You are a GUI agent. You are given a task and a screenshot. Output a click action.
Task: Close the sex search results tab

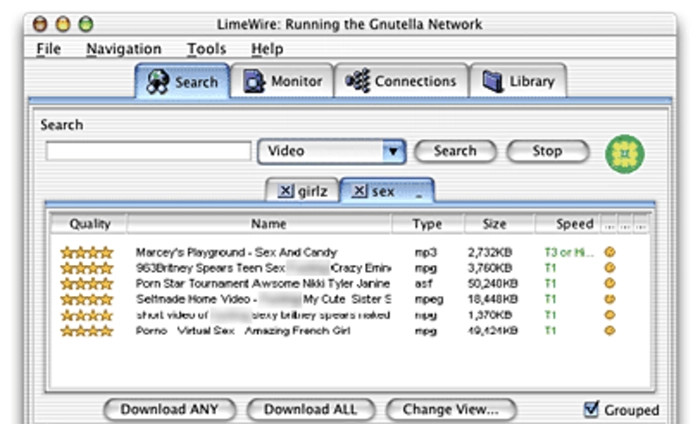359,191
